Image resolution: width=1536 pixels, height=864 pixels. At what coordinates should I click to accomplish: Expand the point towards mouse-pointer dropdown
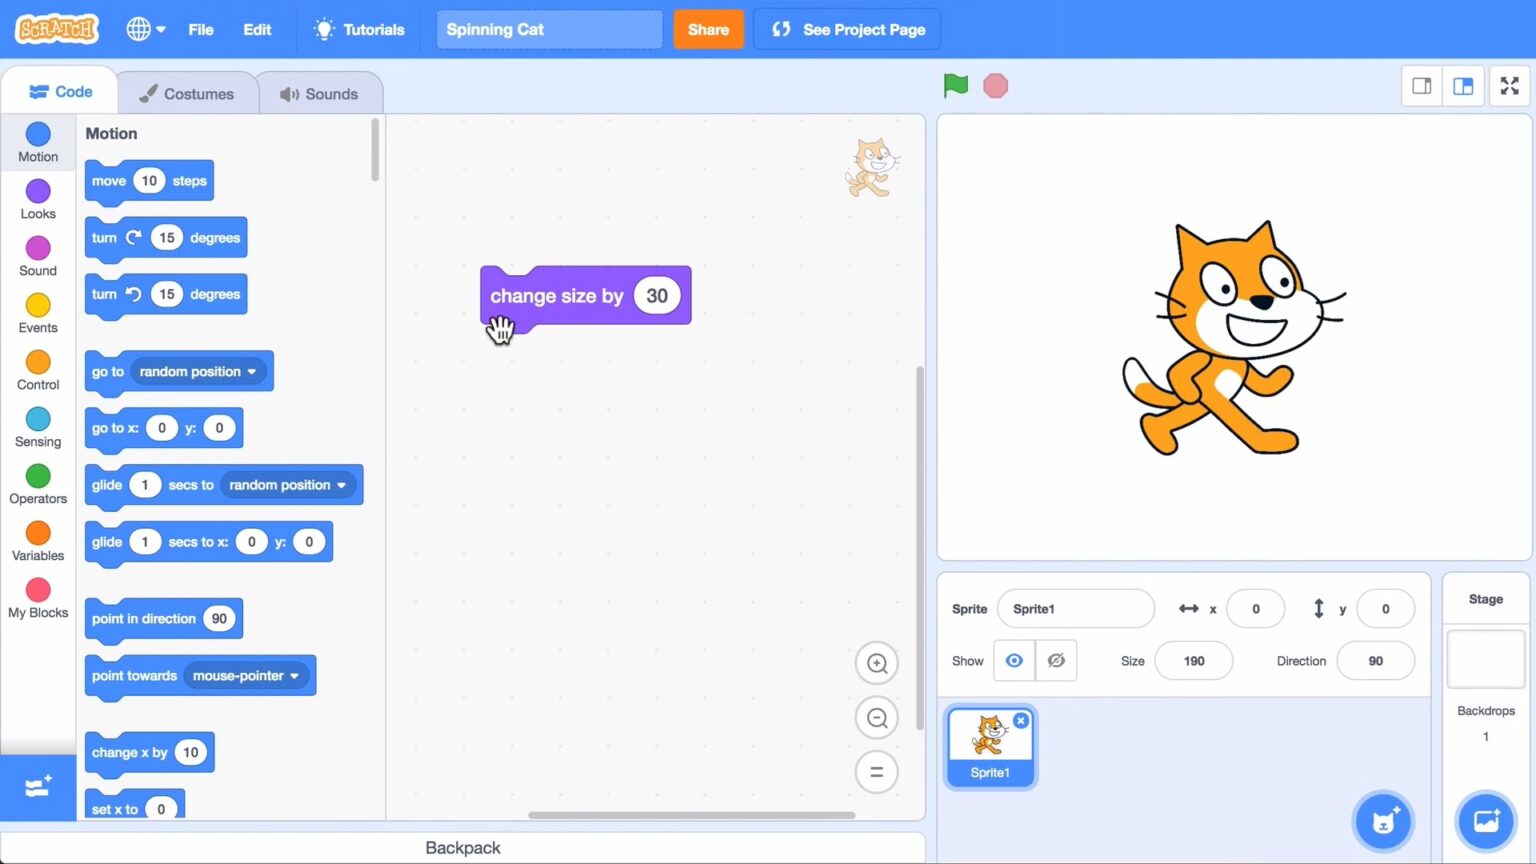(x=294, y=676)
